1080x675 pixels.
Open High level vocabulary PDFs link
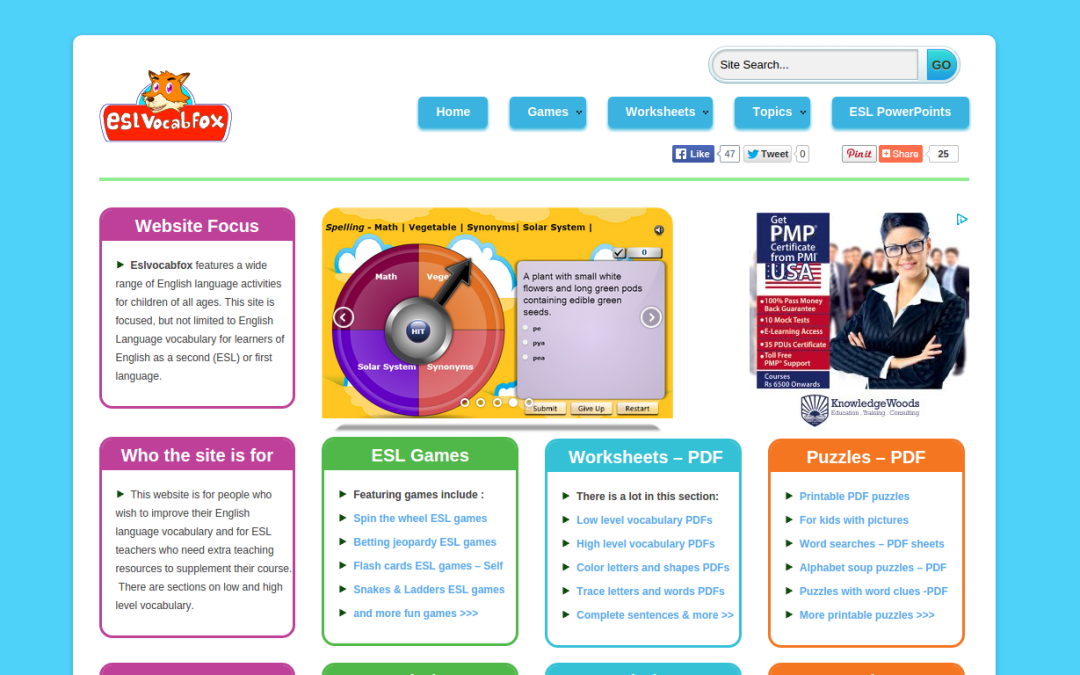pyautogui.click(x=645, y=544)
